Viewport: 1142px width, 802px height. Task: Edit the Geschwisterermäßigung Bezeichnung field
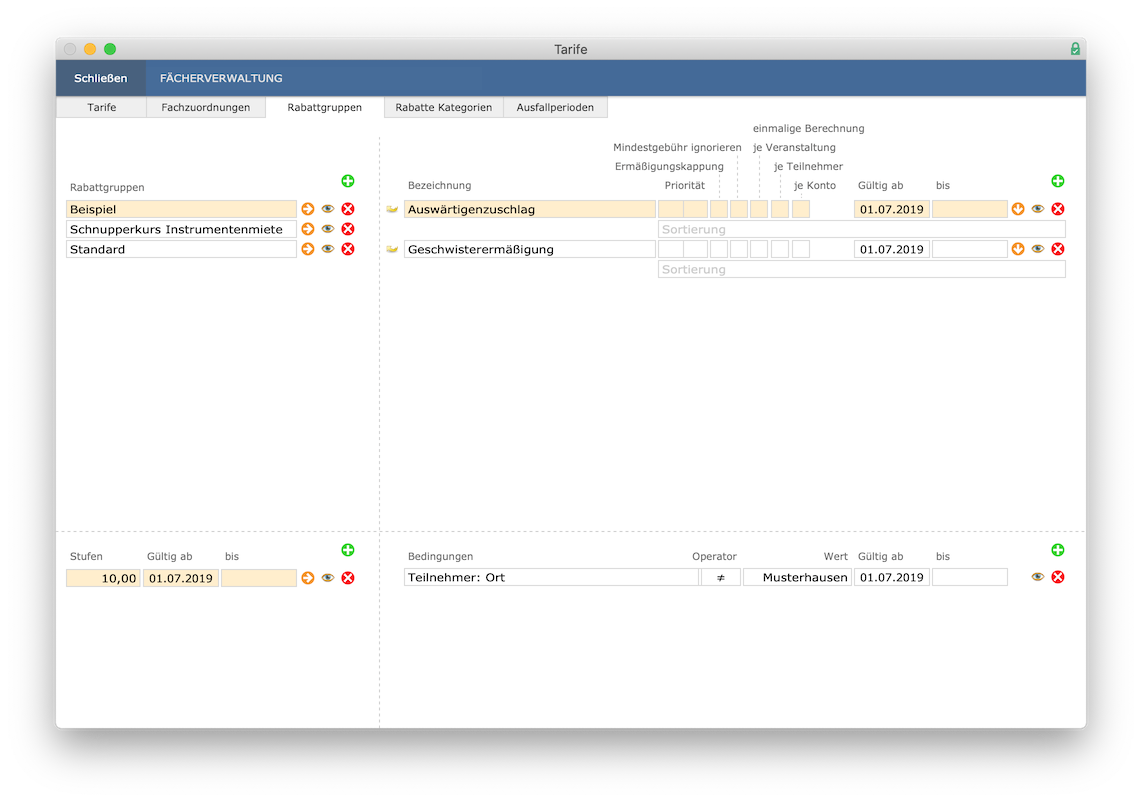click(x=529, y=249)
